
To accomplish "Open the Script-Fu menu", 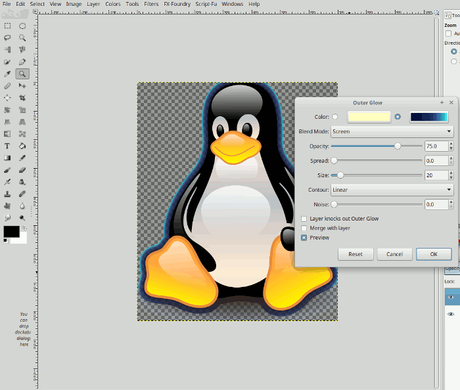I will 206,4.
